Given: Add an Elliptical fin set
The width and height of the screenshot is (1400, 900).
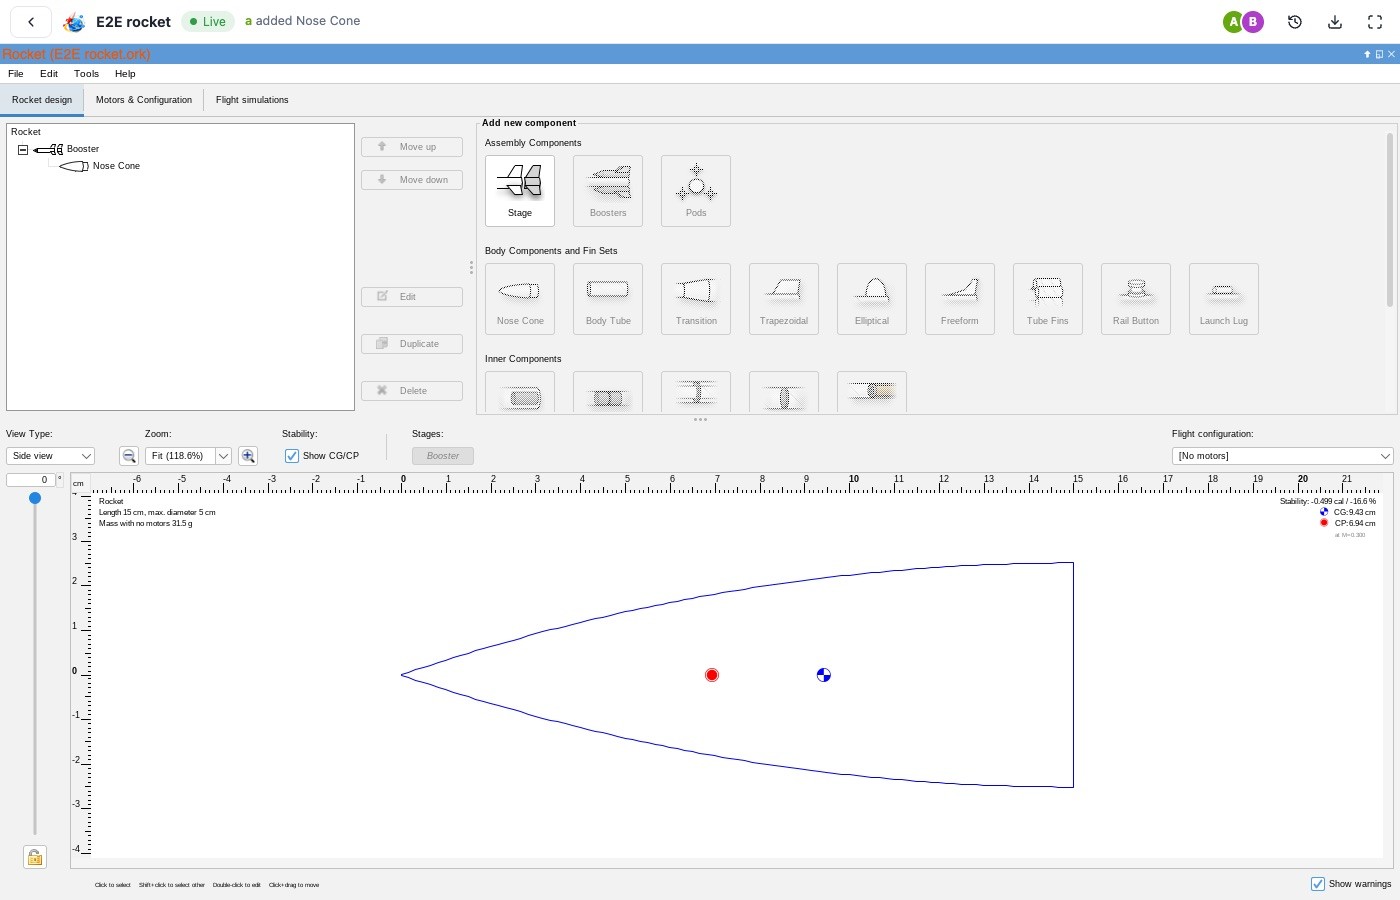Looking at the screenshot, I should (x=872, y=299).
